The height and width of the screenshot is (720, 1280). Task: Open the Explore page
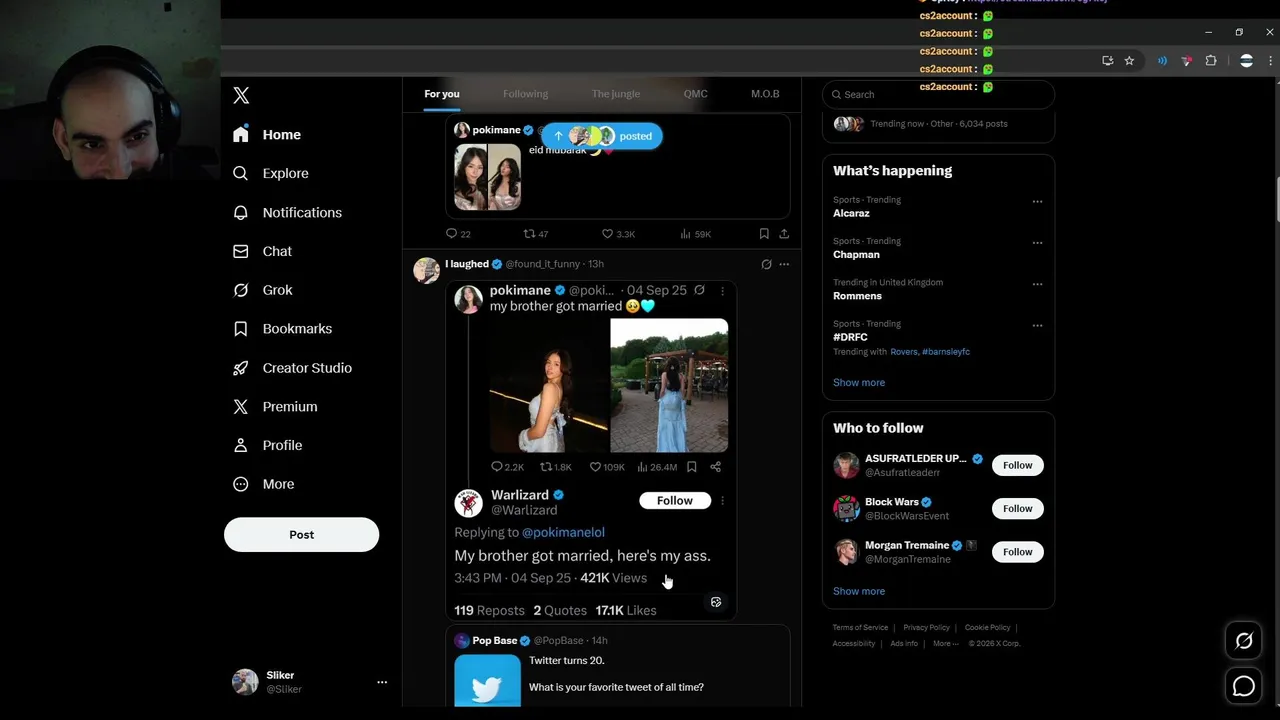pos(271,173)
